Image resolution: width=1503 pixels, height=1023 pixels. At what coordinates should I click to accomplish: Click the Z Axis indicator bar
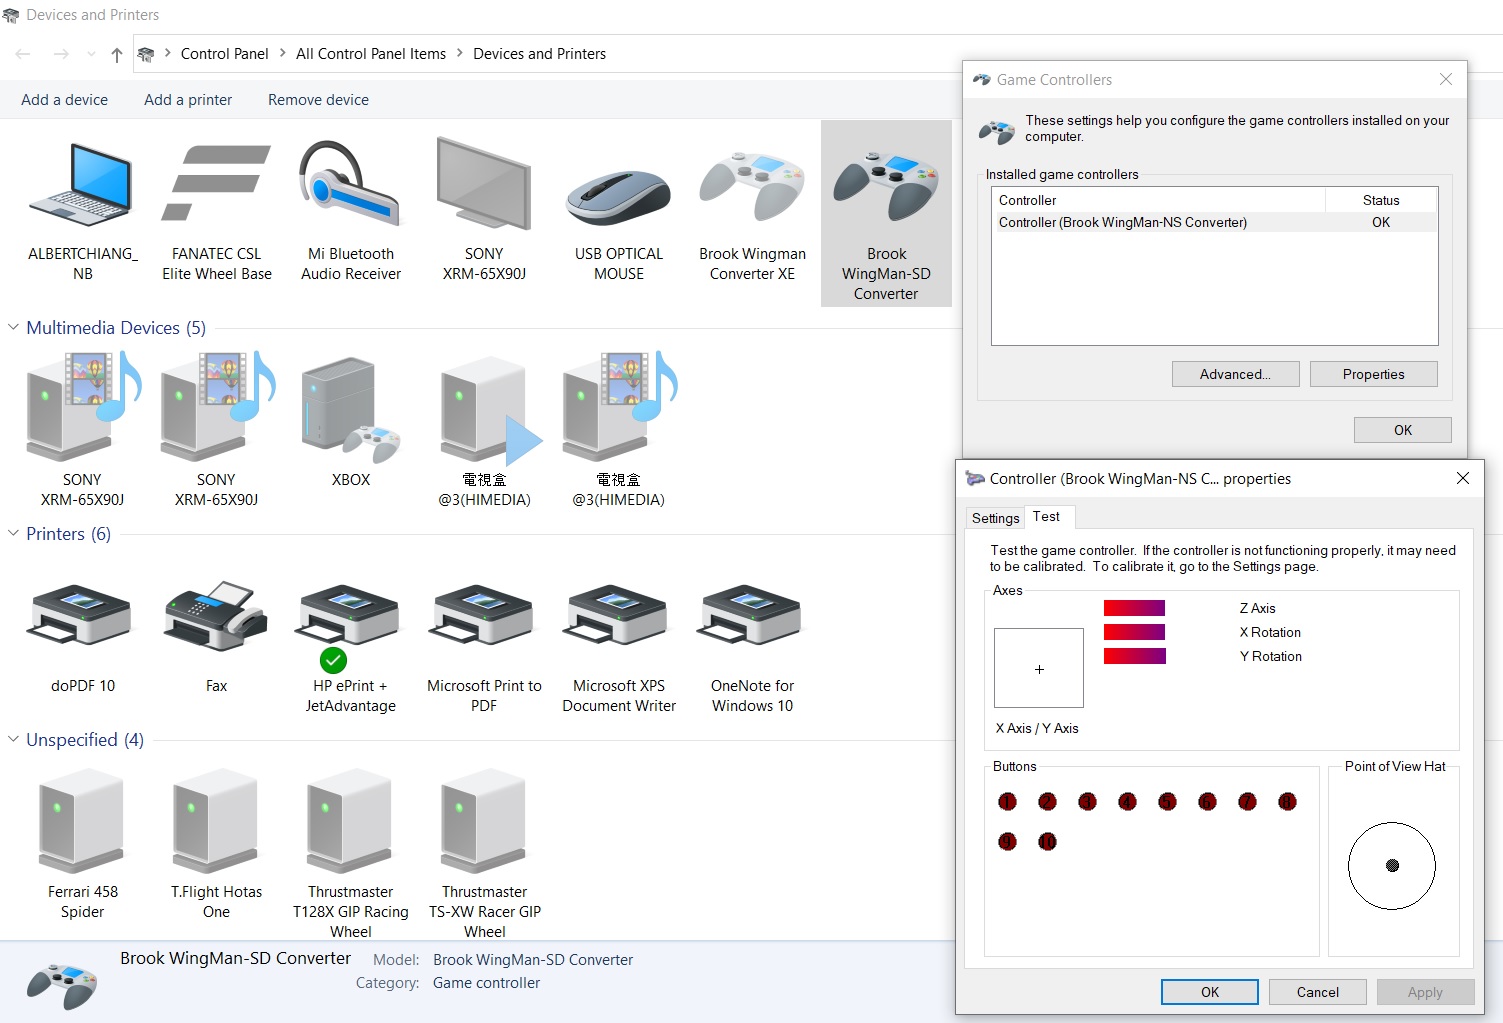[x=1134, y=608]
